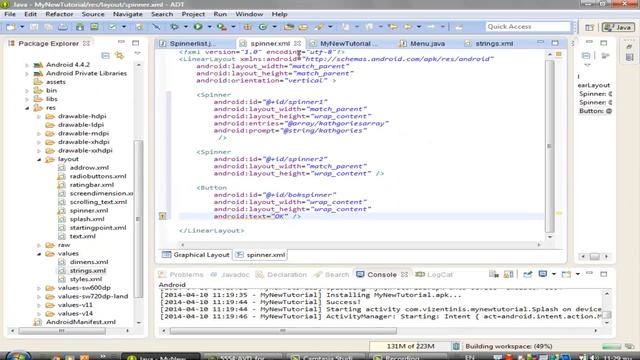Image resolution: width=640 pixels, height=360 pixels.
Task: Click the Building workspace progress bar
Action: tap(611, 346)
